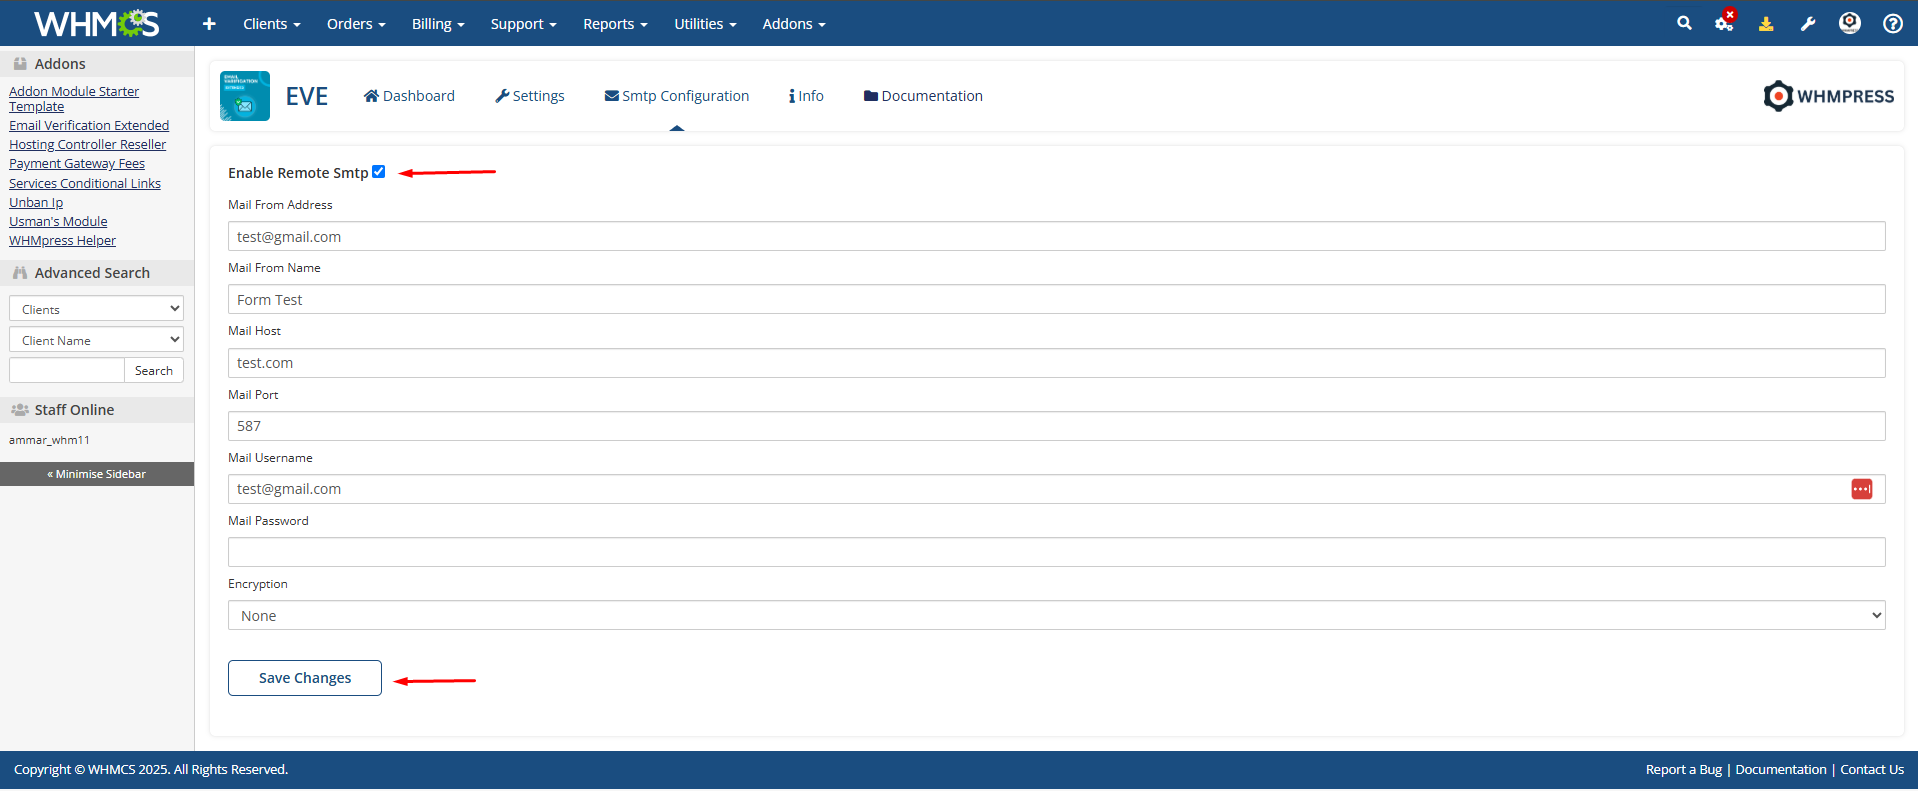1918x791 pixels.
Task: Click the Save Changes button
Action: coord(305,678)
